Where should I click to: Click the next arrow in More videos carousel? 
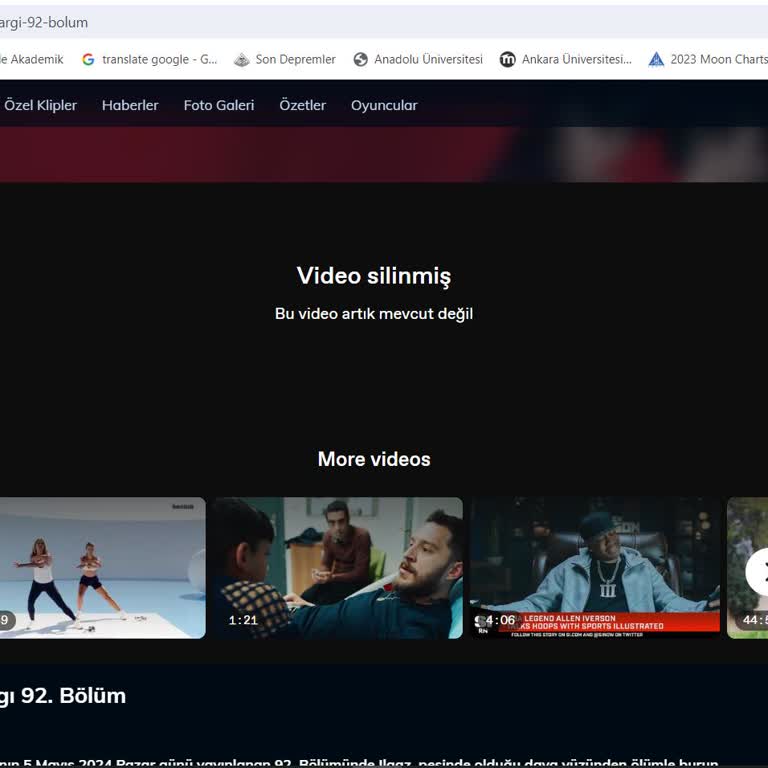pos(758,572)
